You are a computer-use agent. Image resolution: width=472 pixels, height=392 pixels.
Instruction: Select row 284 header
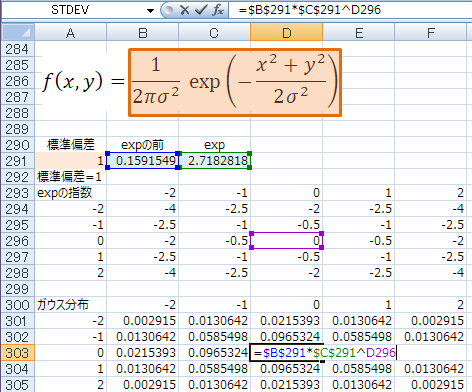coord(18,49)
